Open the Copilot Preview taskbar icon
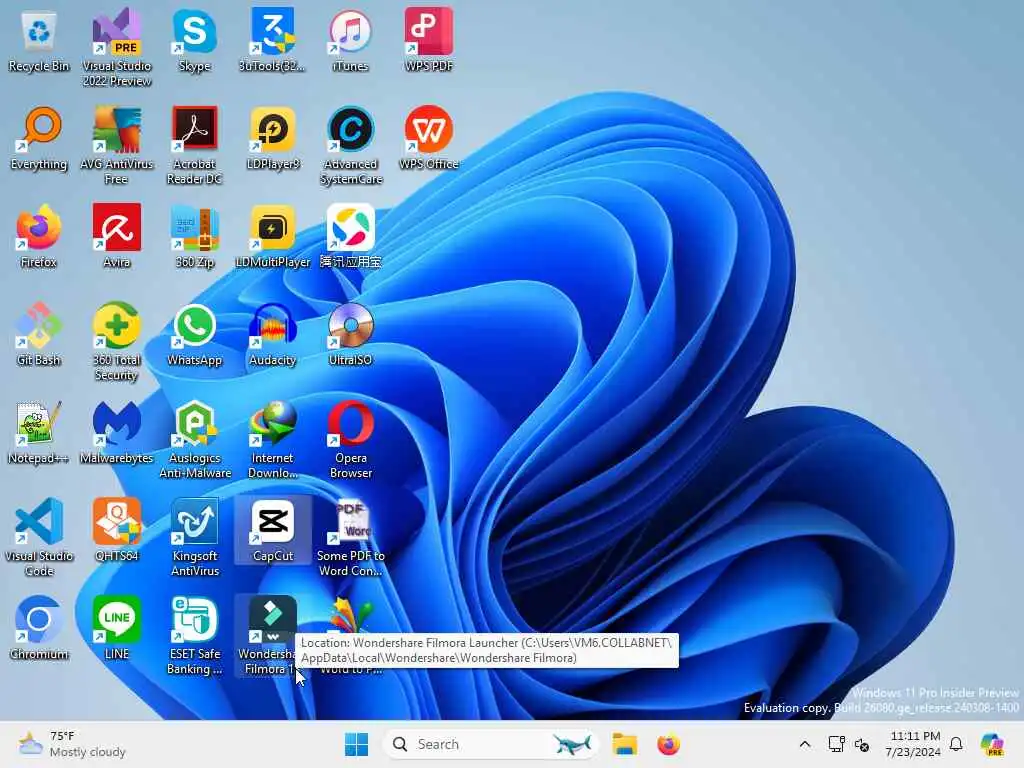 click(993, 744)
